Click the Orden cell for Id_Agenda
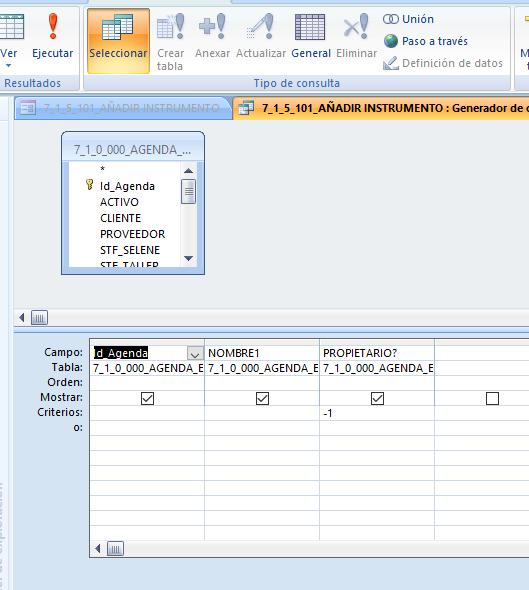The height and width of the screenshot is (590, 529). 147,383
